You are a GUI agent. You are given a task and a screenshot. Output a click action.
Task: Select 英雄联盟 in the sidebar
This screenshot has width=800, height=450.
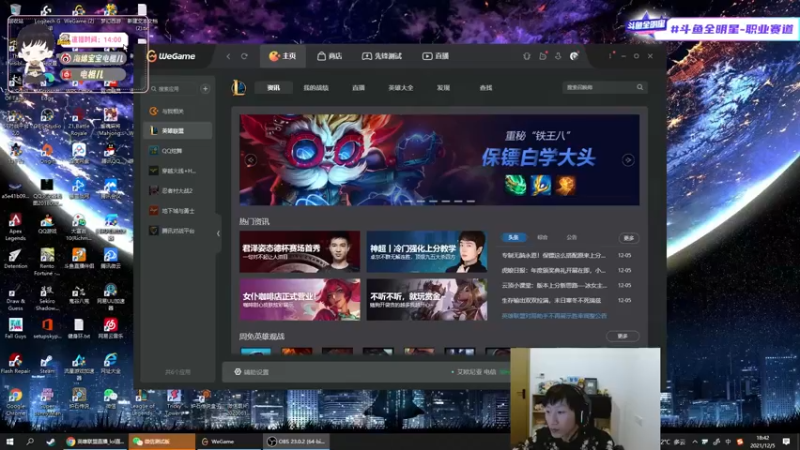tap(178, 131)
